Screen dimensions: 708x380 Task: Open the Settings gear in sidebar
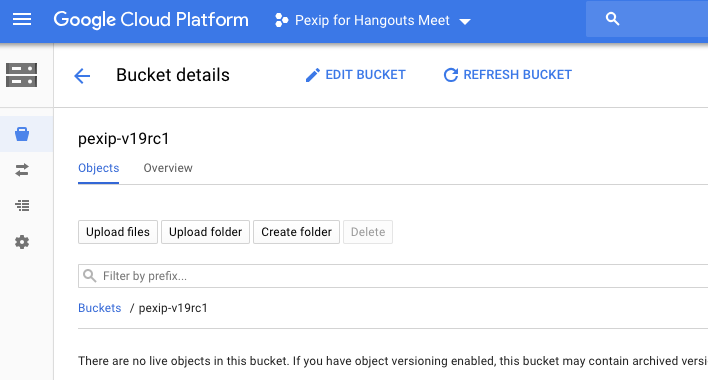point(22,242)
